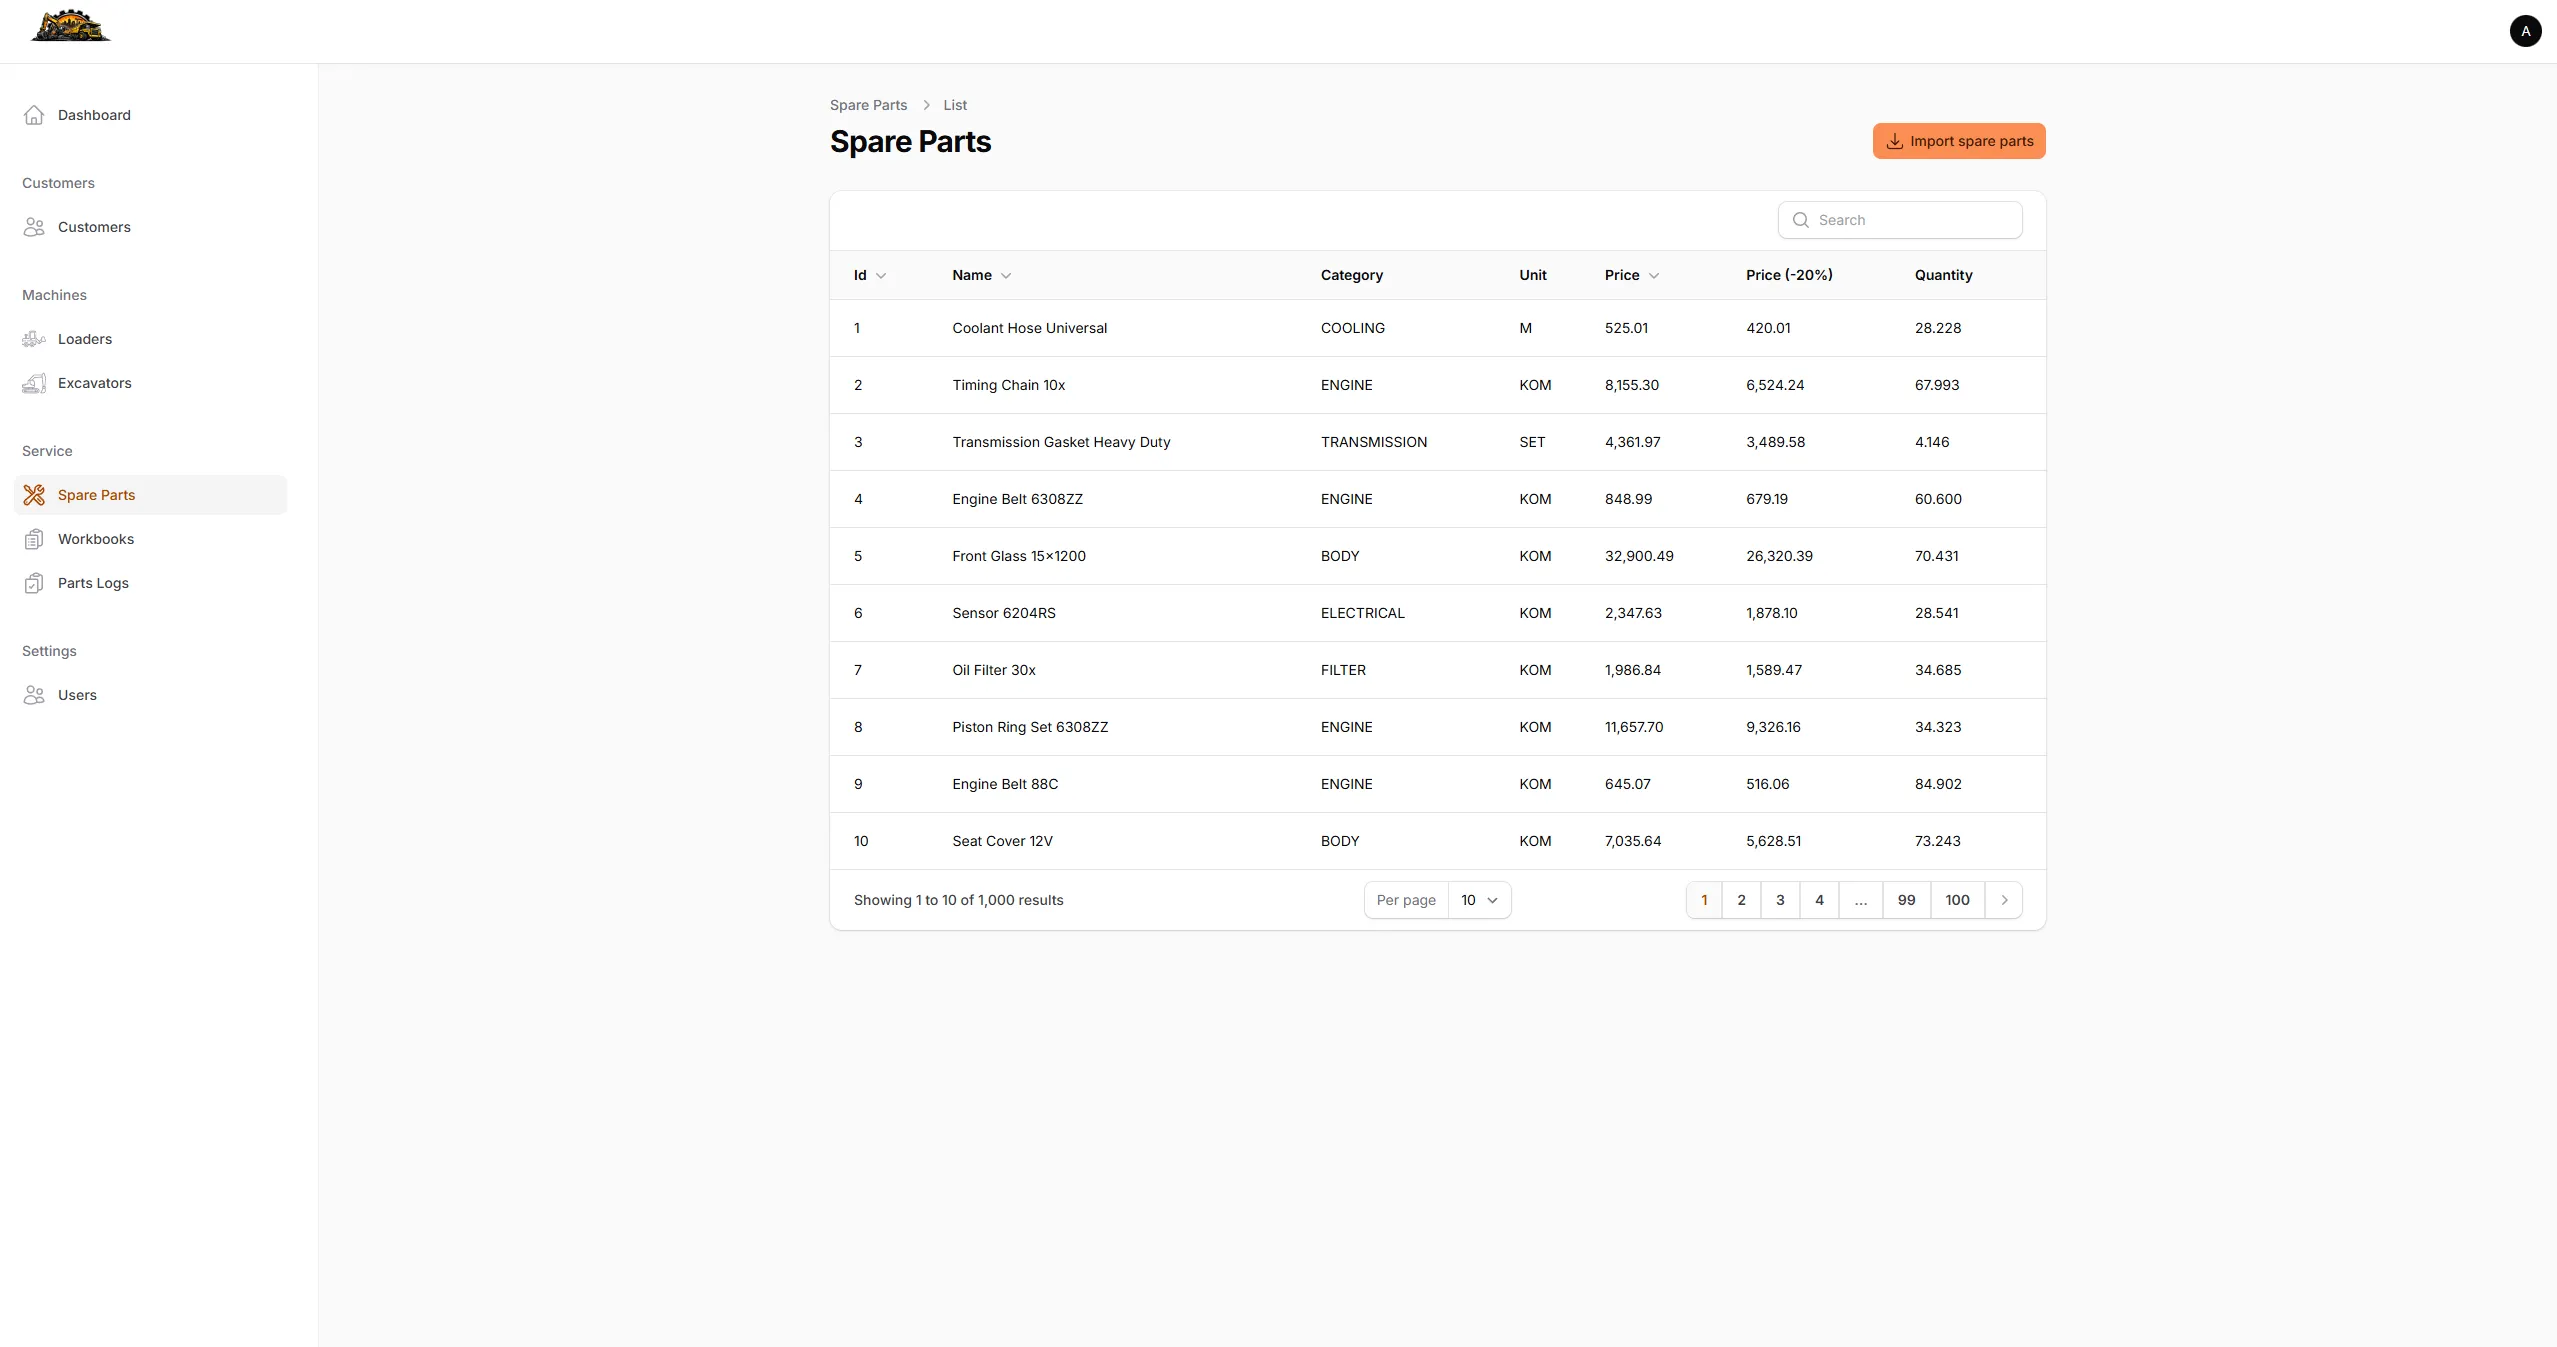Click the Quantity column header
Image resolution: width=2557 pixels, height=1347 pixels.
click(x=1943, y=275)
